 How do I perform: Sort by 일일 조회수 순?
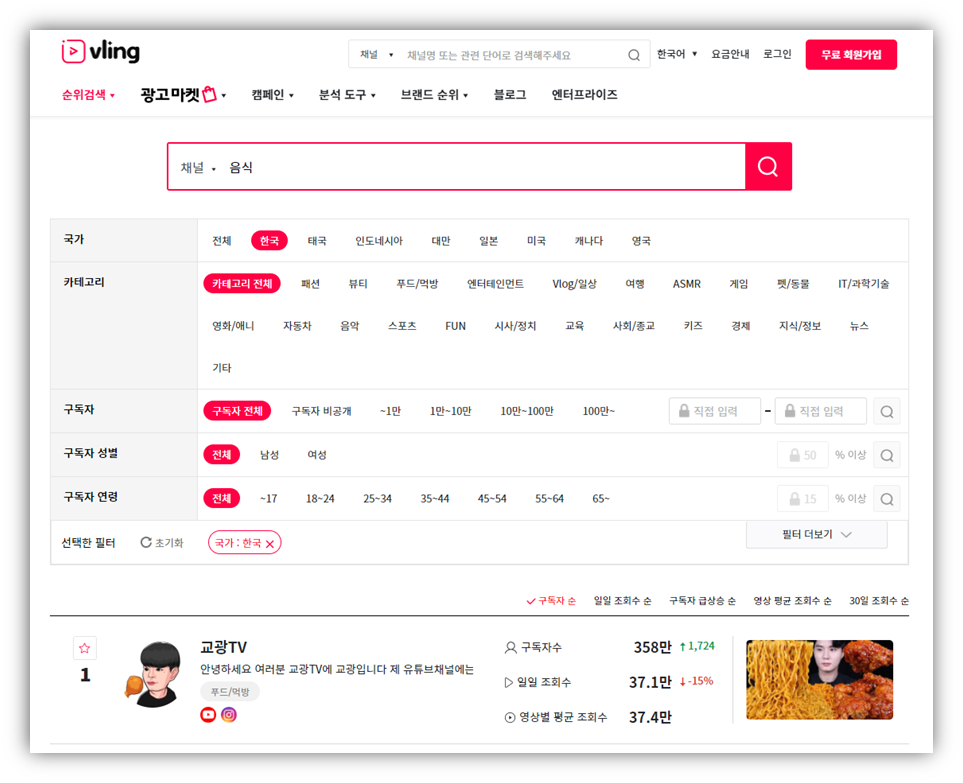click(622, 601)
